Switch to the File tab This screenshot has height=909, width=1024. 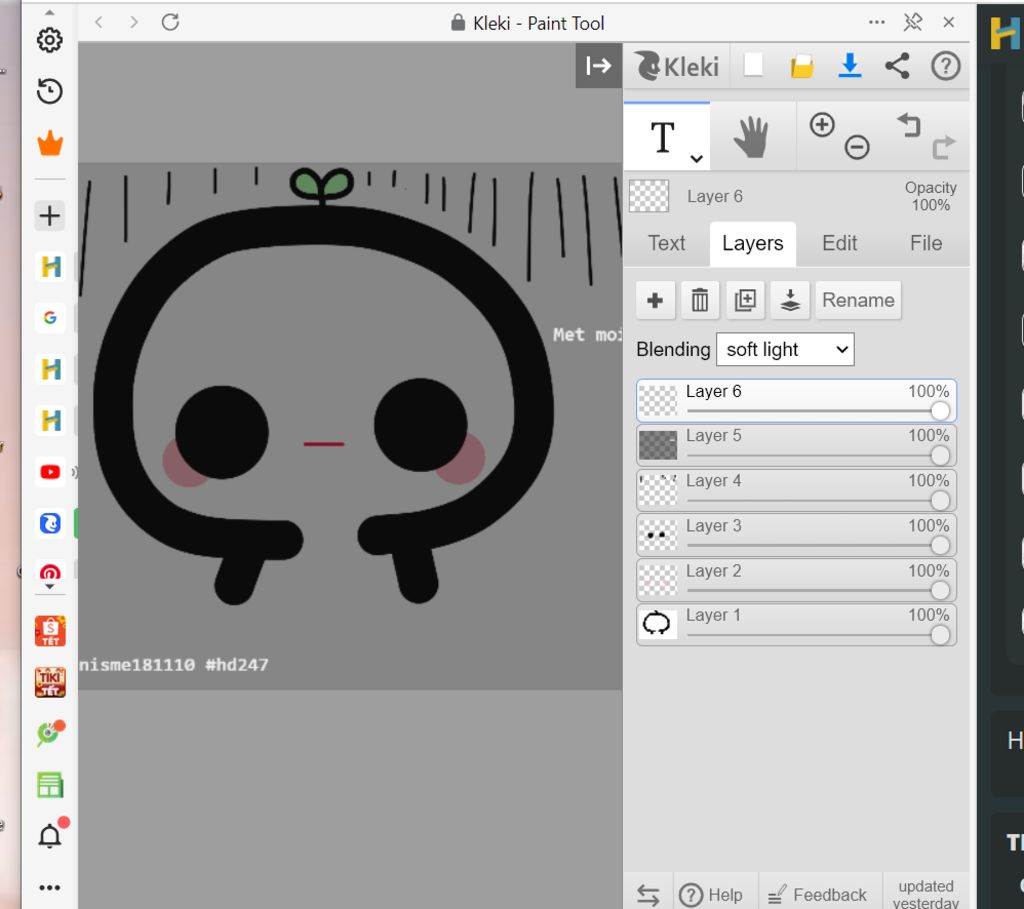[x=925, y=244]
